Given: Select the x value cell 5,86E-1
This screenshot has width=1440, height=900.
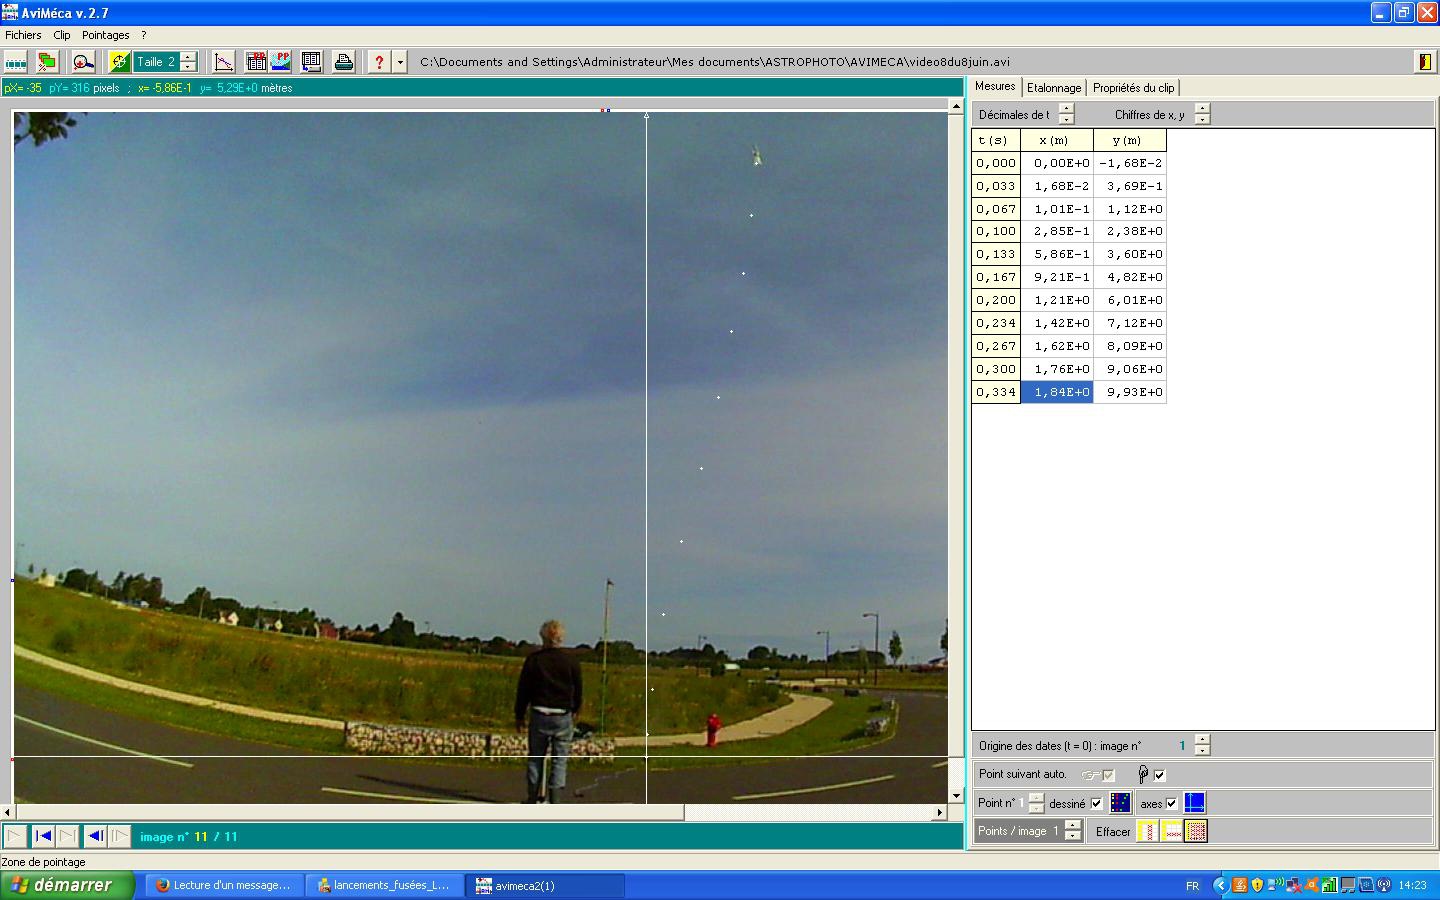Looking at the screenshot, I should pos(1057,254).
